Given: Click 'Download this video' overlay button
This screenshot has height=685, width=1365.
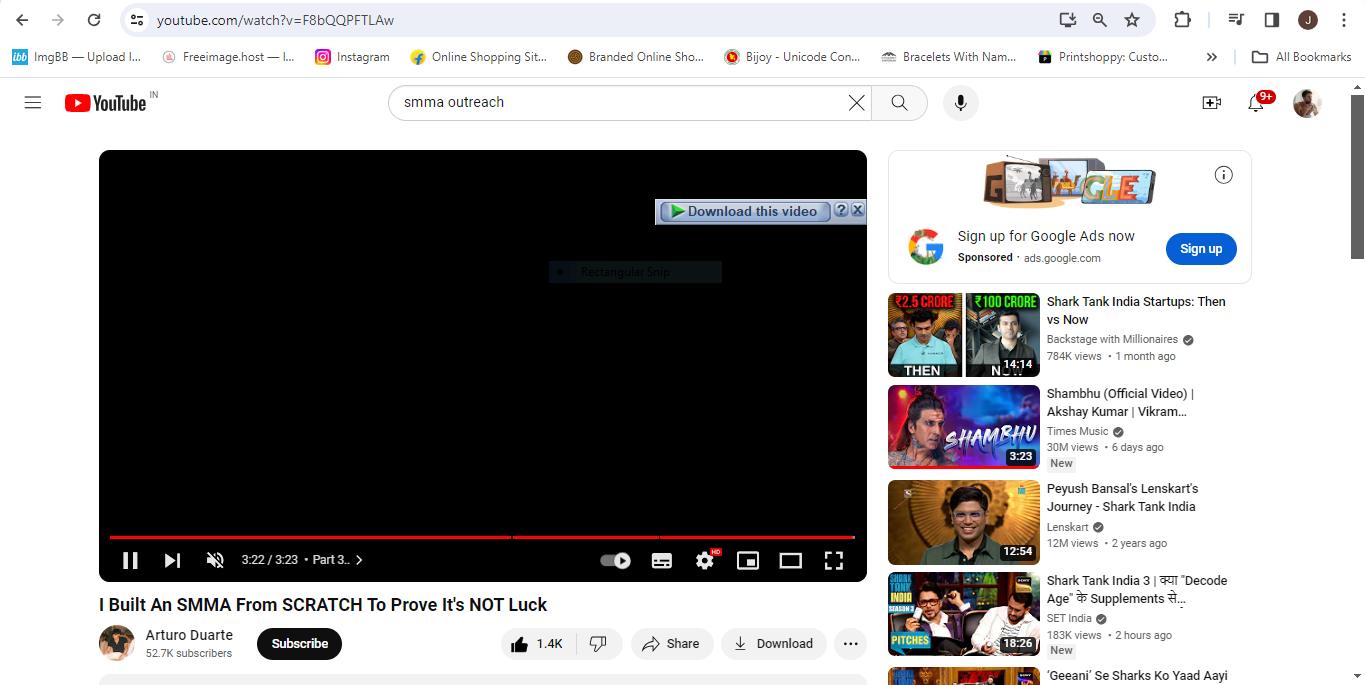Looking at the screenshot, I should point(744,211).
